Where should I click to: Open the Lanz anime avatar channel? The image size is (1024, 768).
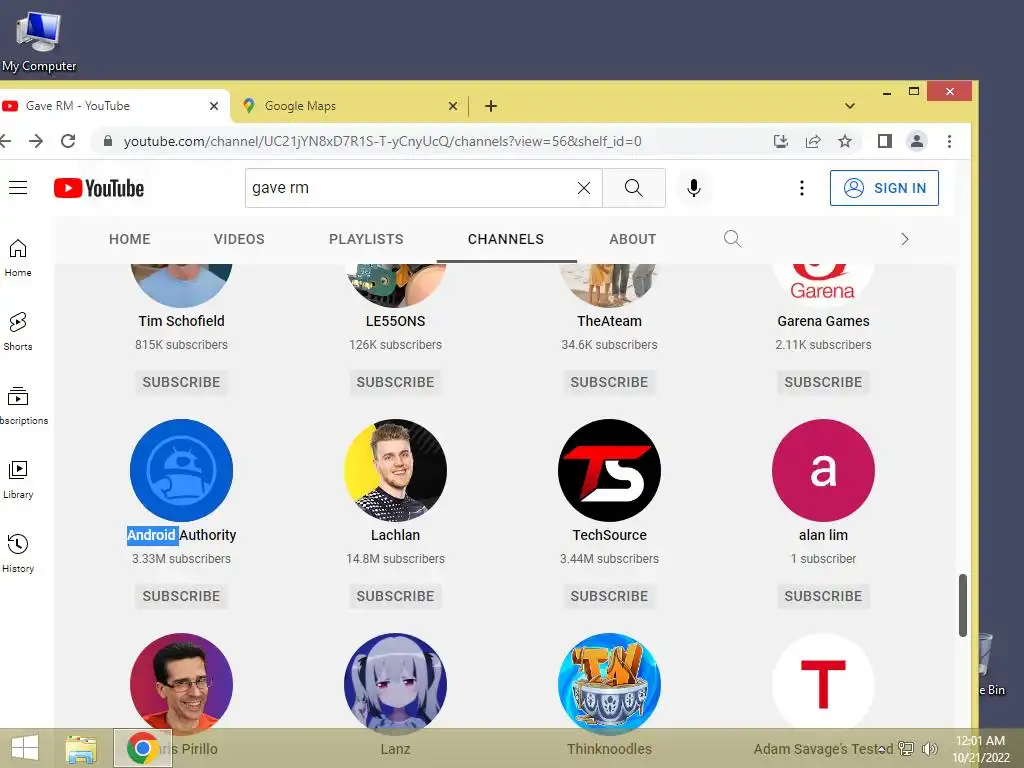[395, 682]
